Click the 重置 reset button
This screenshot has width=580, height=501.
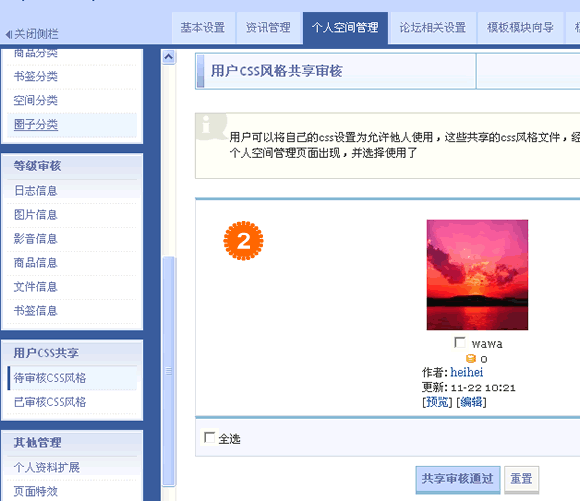click(x=522, y=480)
